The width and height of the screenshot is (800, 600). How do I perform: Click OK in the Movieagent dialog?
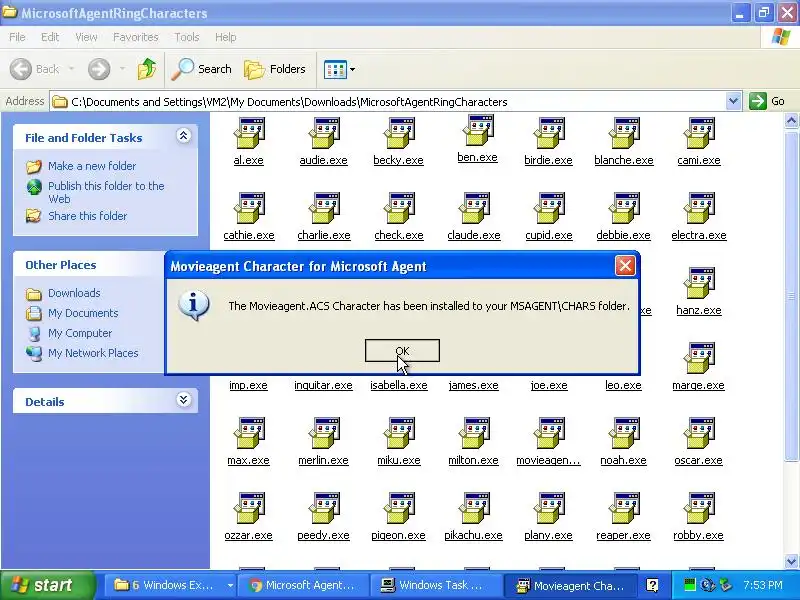click(x=402, y=351)
